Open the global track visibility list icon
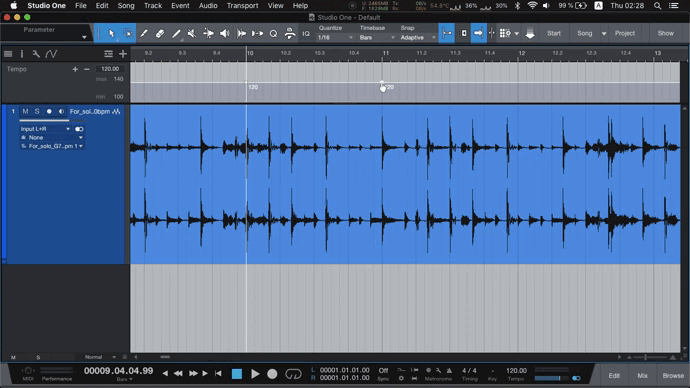Screen dimensions: 690x388 coord(108,54)
